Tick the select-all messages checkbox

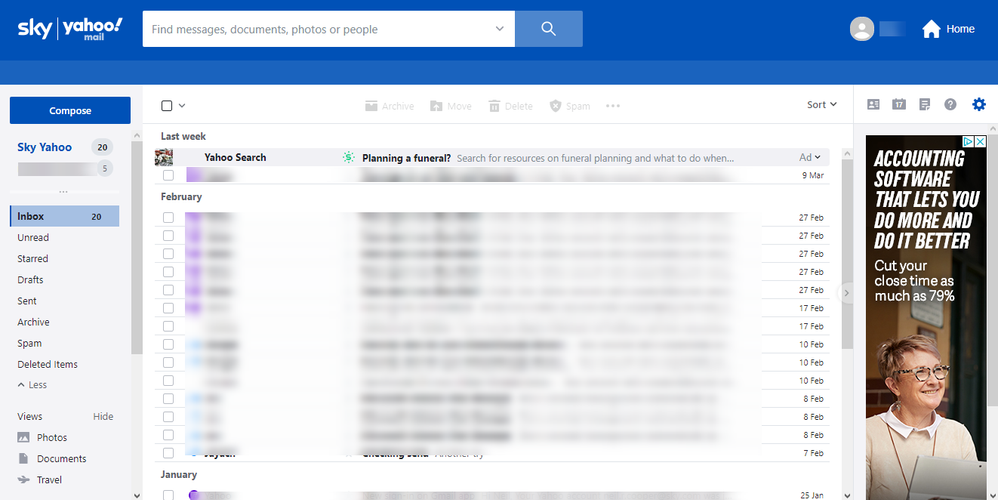[x=167, y=106]
